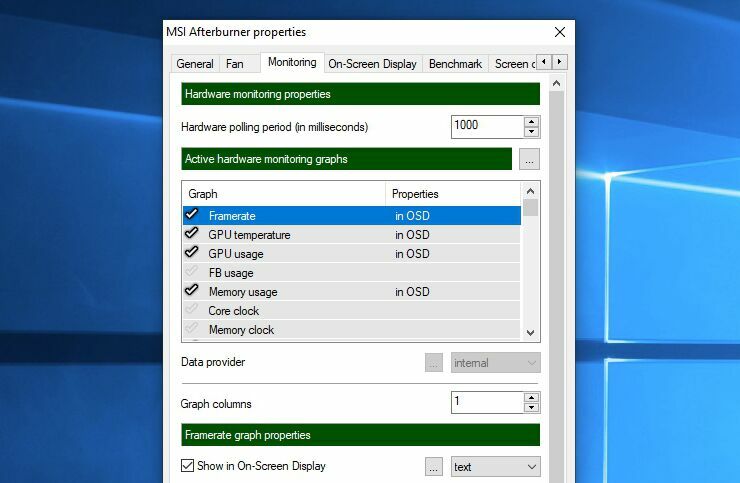Decrease hardware polling period with down arrow
Viewport: 740px width, 483px height.
click(x=531, y=132)
